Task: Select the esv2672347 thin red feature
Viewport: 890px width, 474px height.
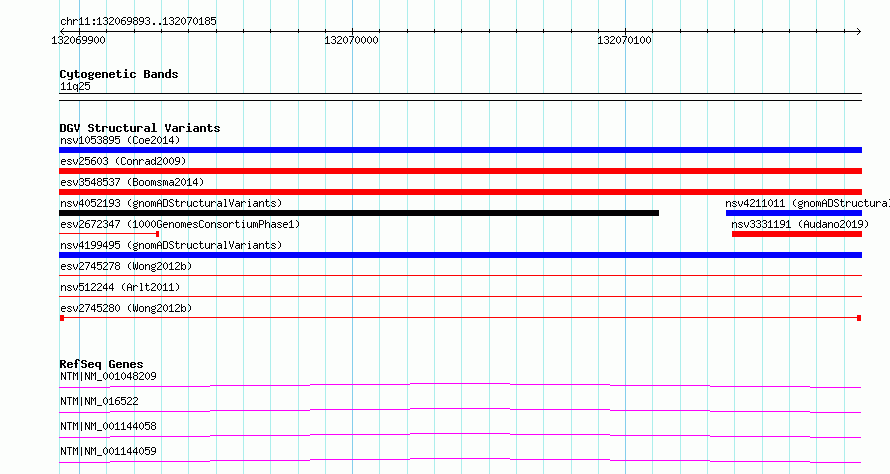Action: [x=109, y=234]
